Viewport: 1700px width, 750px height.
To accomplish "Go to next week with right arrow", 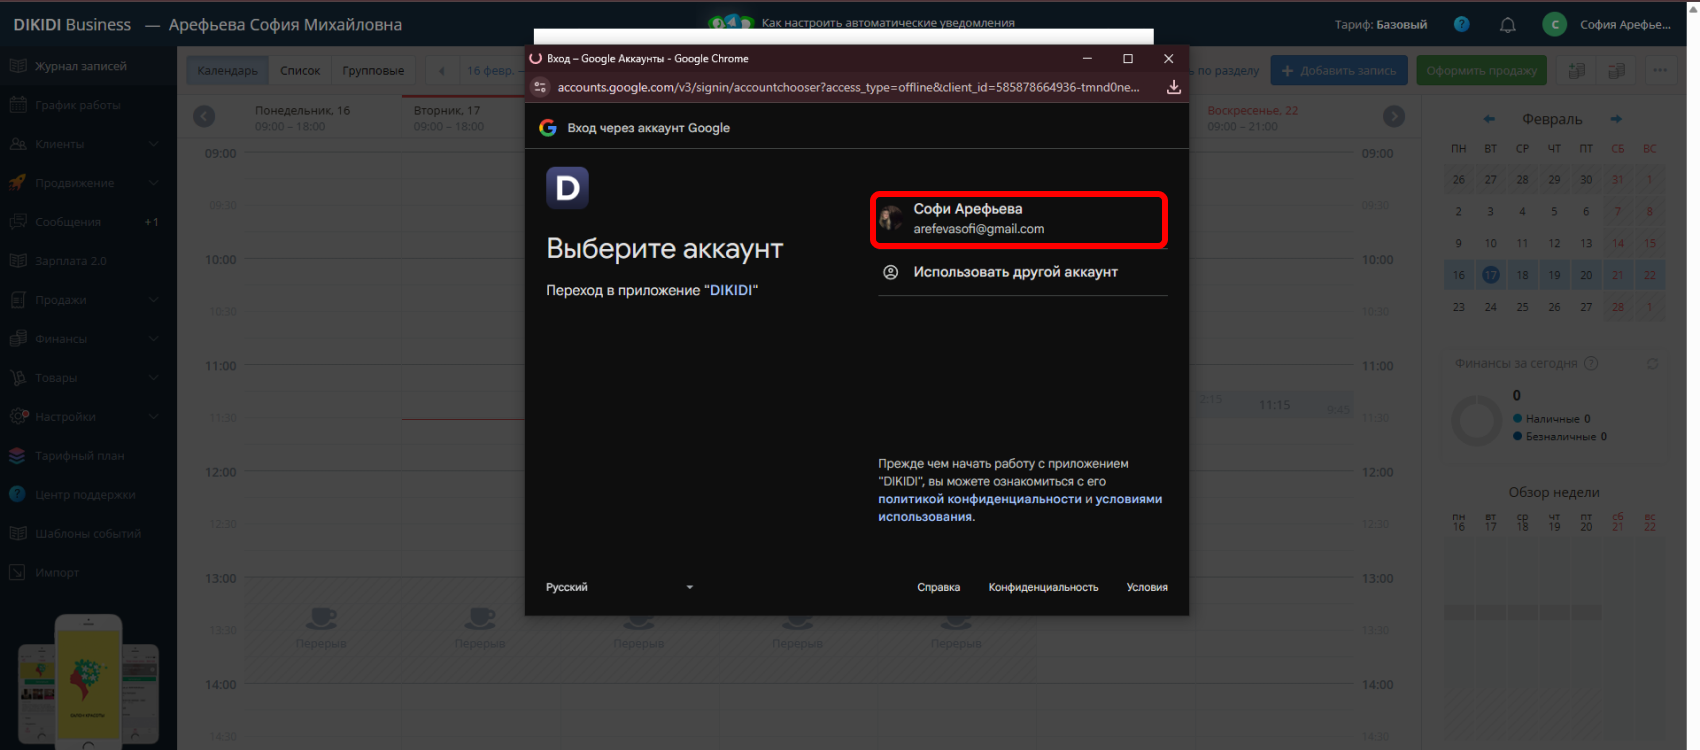I will (x=1393, y=117).
